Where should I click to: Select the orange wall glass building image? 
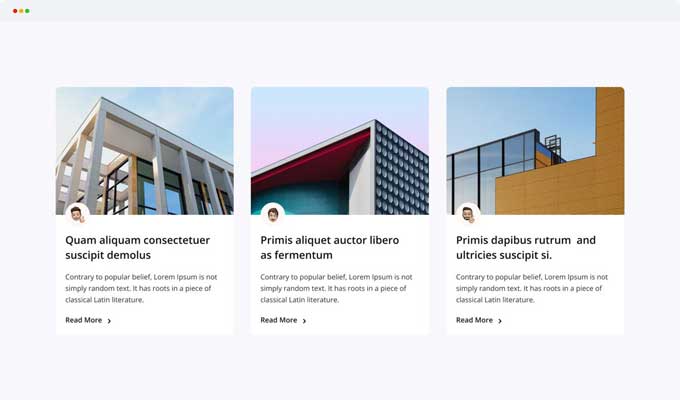point(536,151)
